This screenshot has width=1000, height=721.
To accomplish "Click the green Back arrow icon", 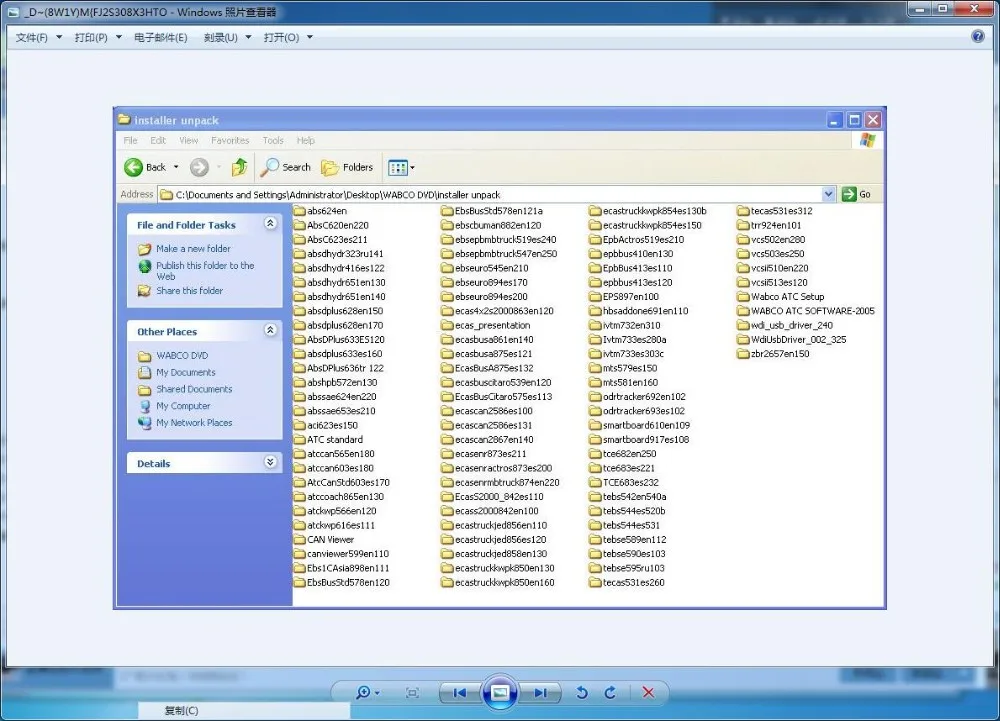I will click(133, 167).
